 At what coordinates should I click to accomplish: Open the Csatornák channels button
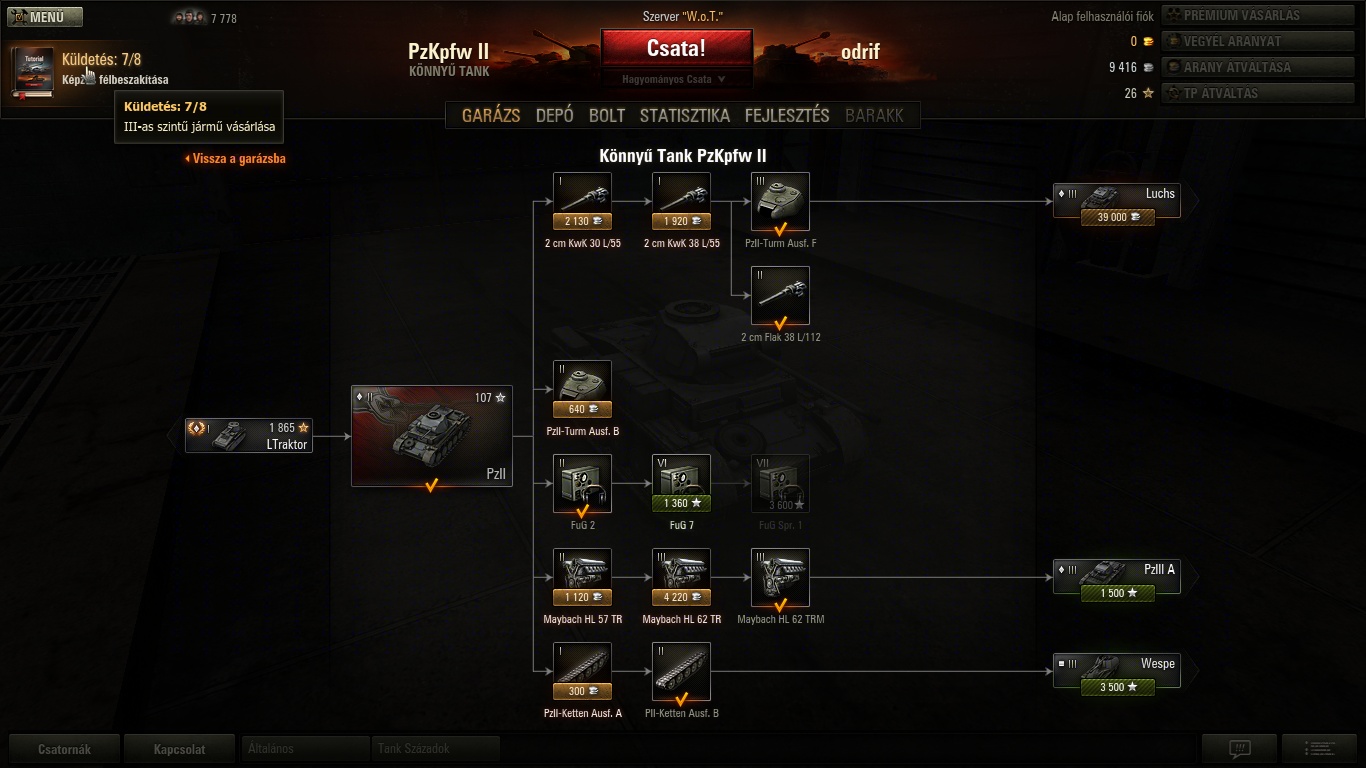64,748
